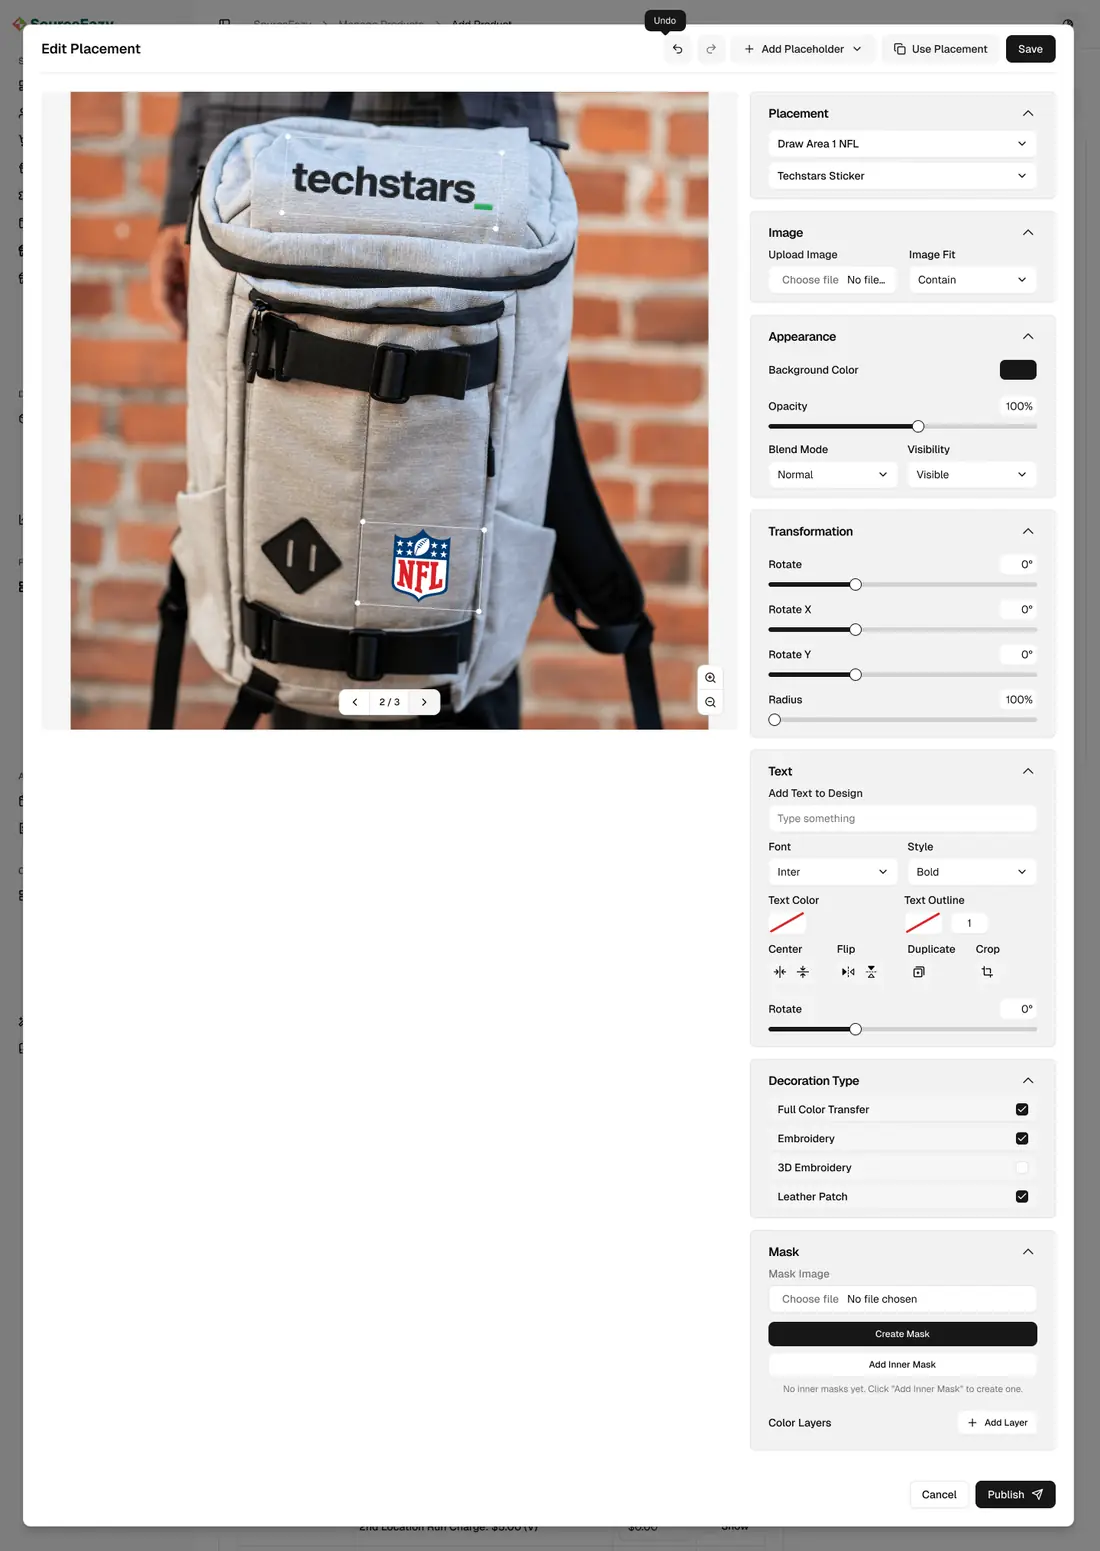Collapse the Placement section
This screenshot has width=1100, height=1551.
tap(1028, 113)
